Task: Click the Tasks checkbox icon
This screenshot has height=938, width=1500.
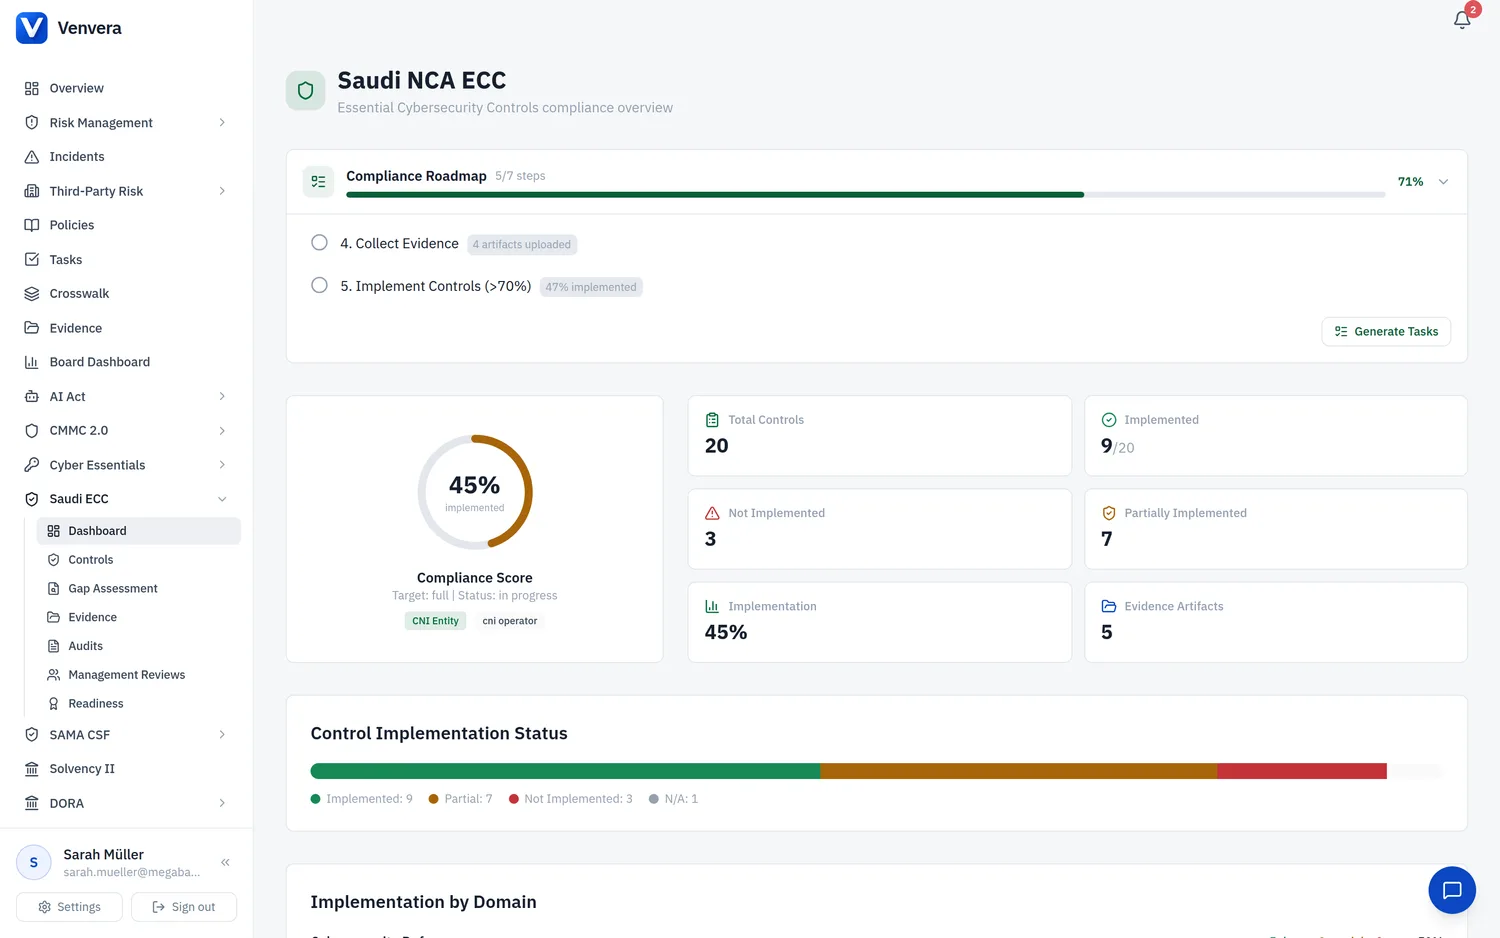Action: coord(32,259)
